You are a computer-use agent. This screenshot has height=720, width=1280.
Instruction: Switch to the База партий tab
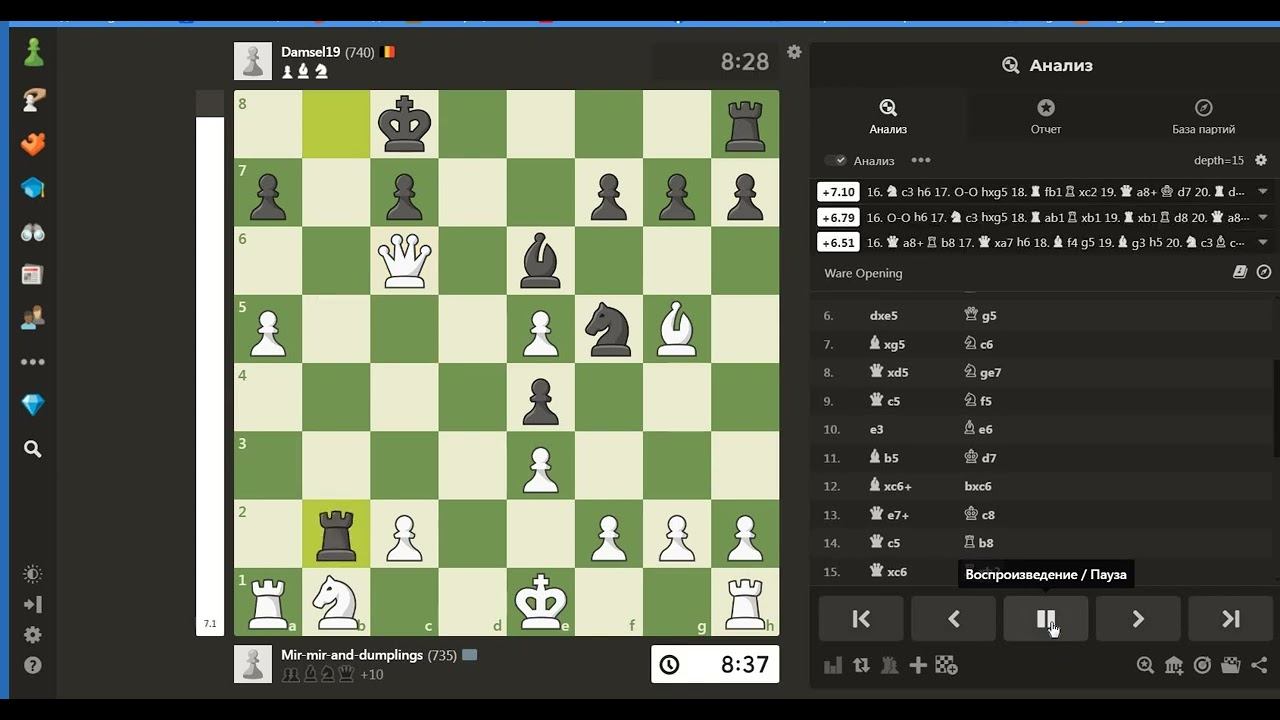(1203, 116)
